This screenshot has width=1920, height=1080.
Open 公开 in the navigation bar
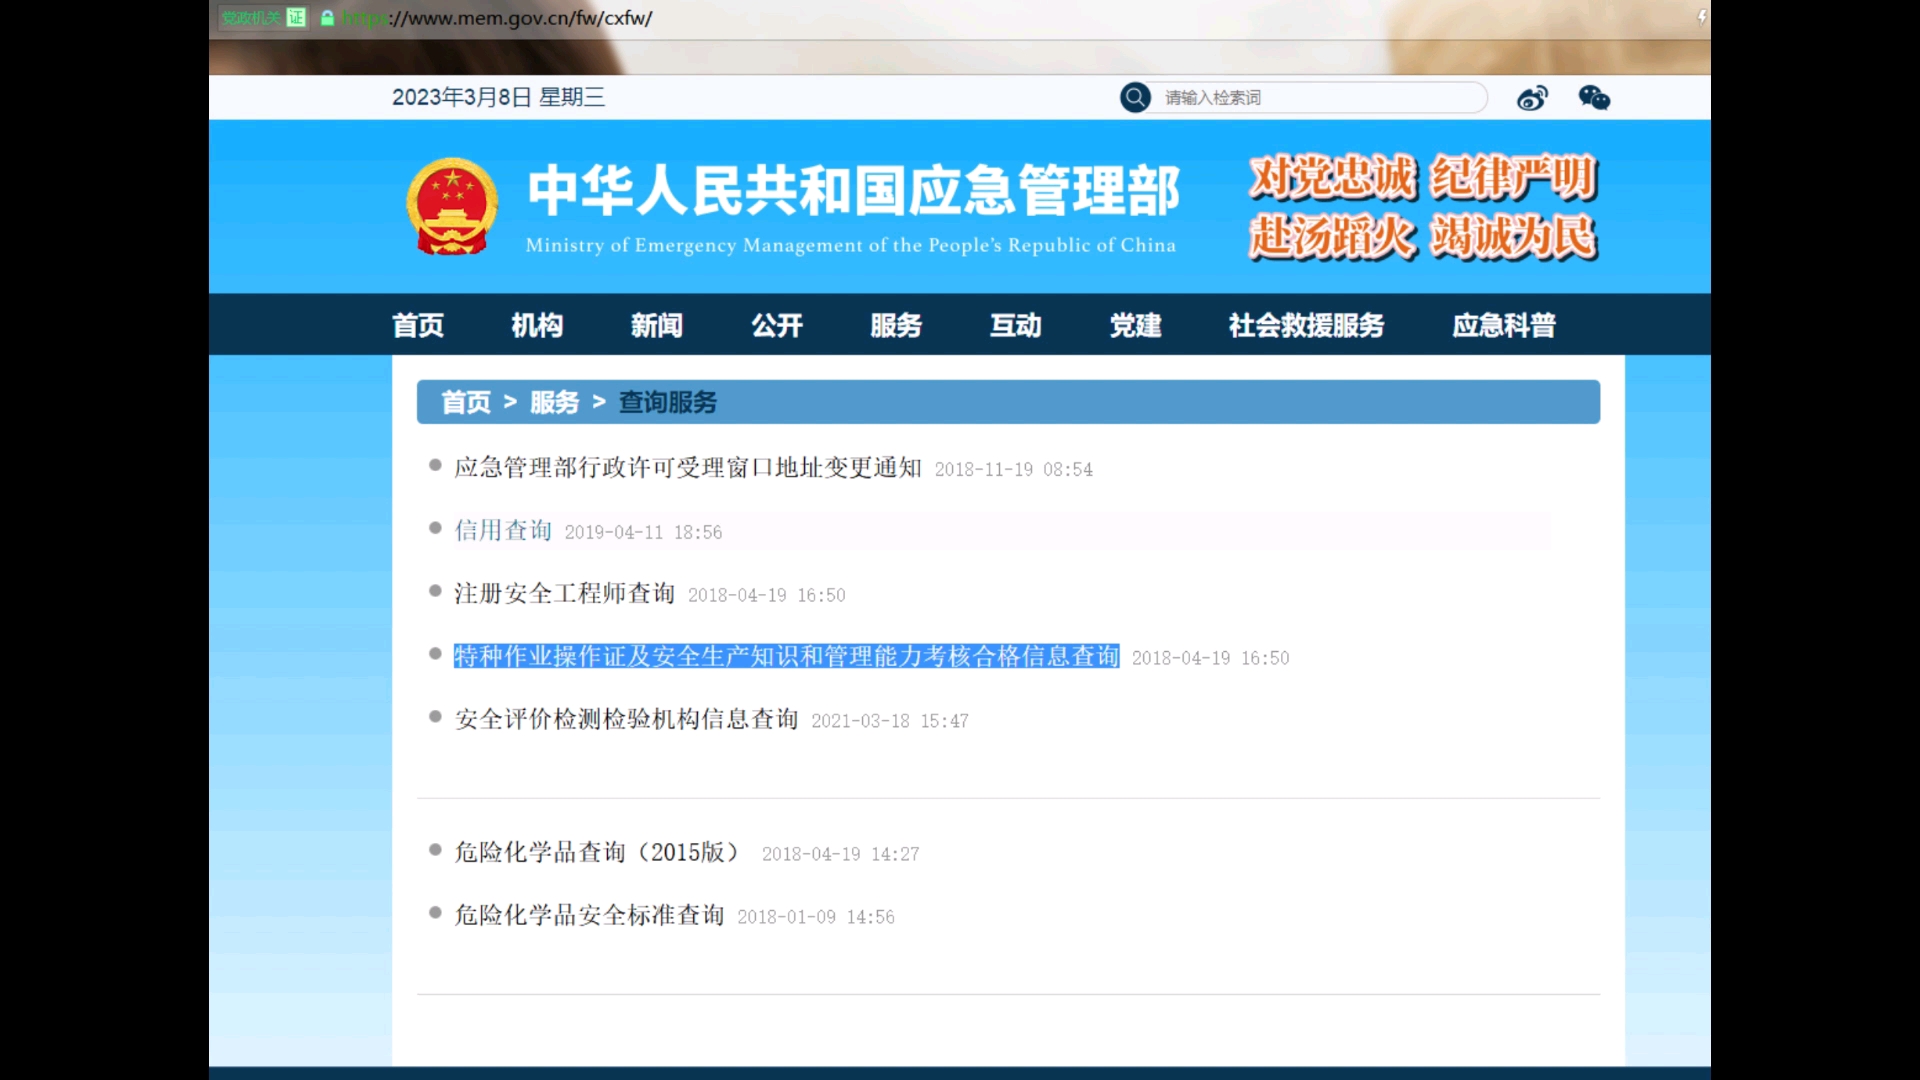click(x=777, y=325)
